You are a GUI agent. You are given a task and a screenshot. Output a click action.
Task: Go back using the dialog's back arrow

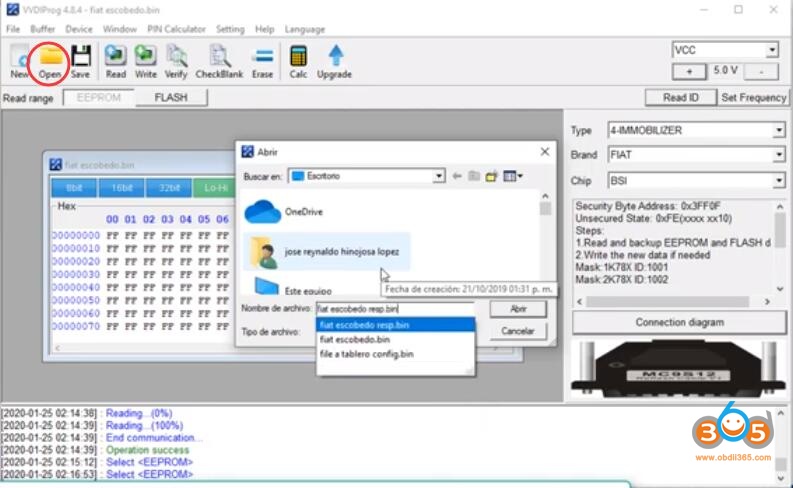coord(457,176)
